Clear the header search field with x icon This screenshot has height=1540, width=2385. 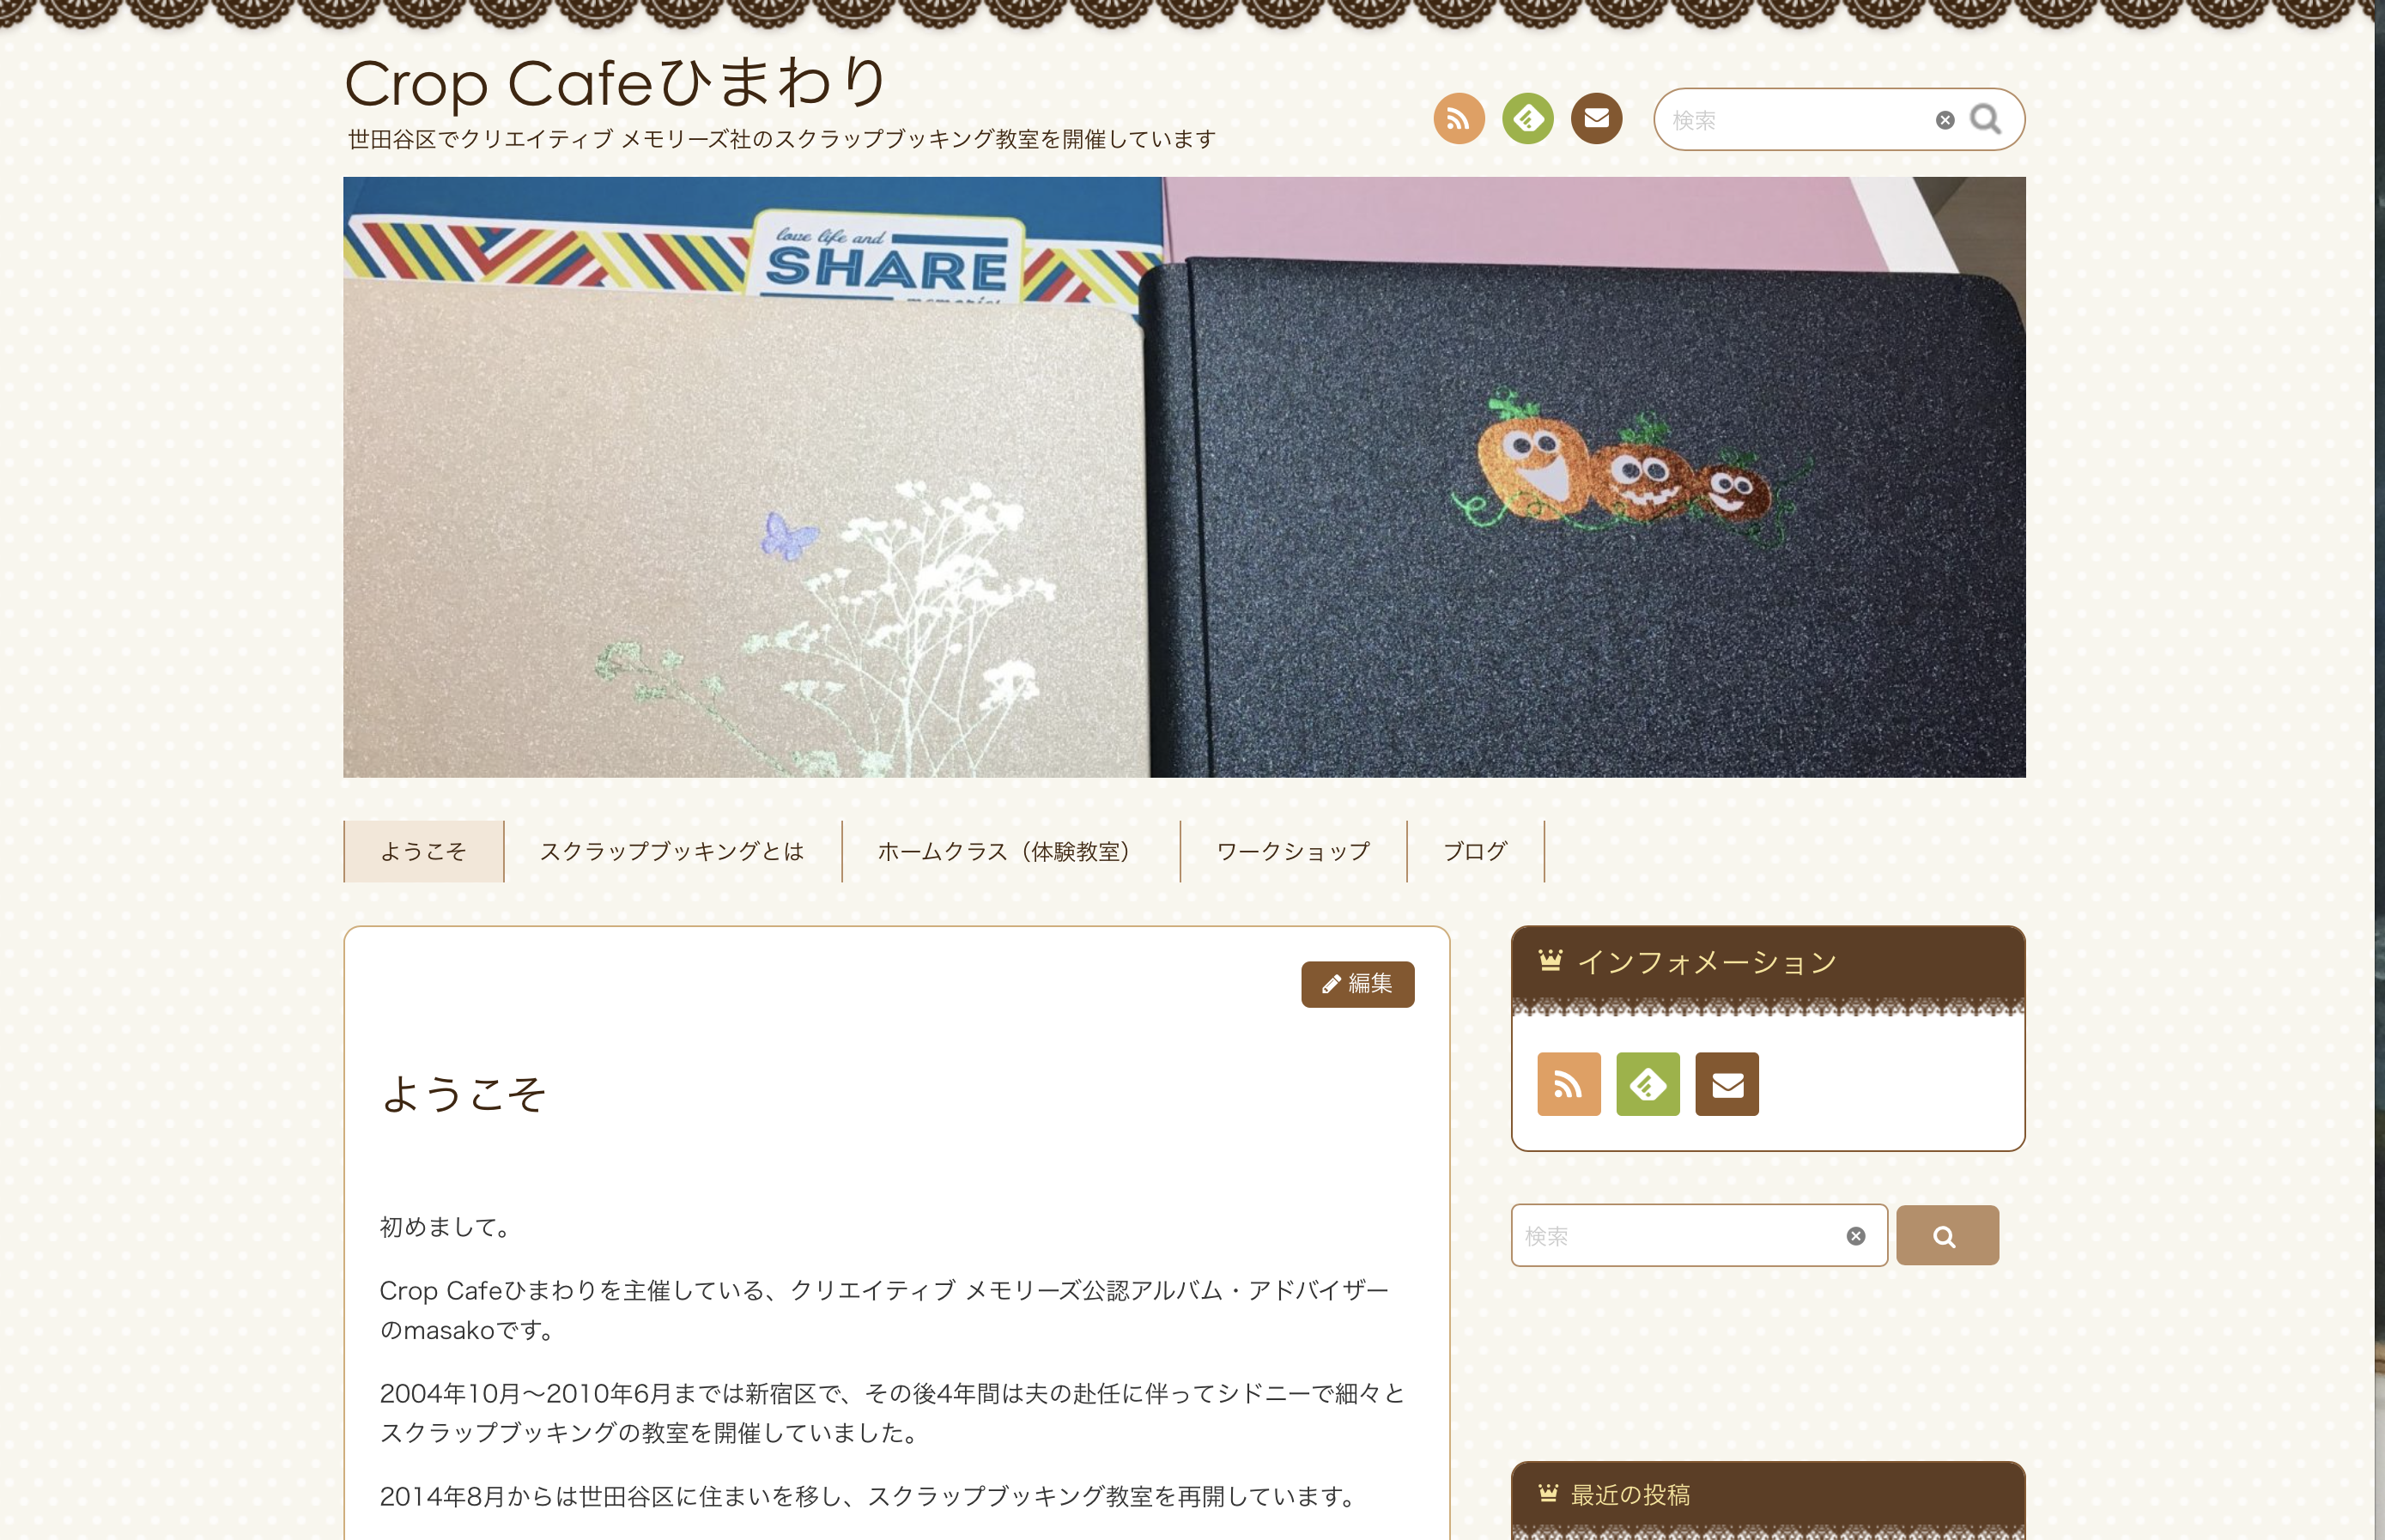[x=1944, y=120]
